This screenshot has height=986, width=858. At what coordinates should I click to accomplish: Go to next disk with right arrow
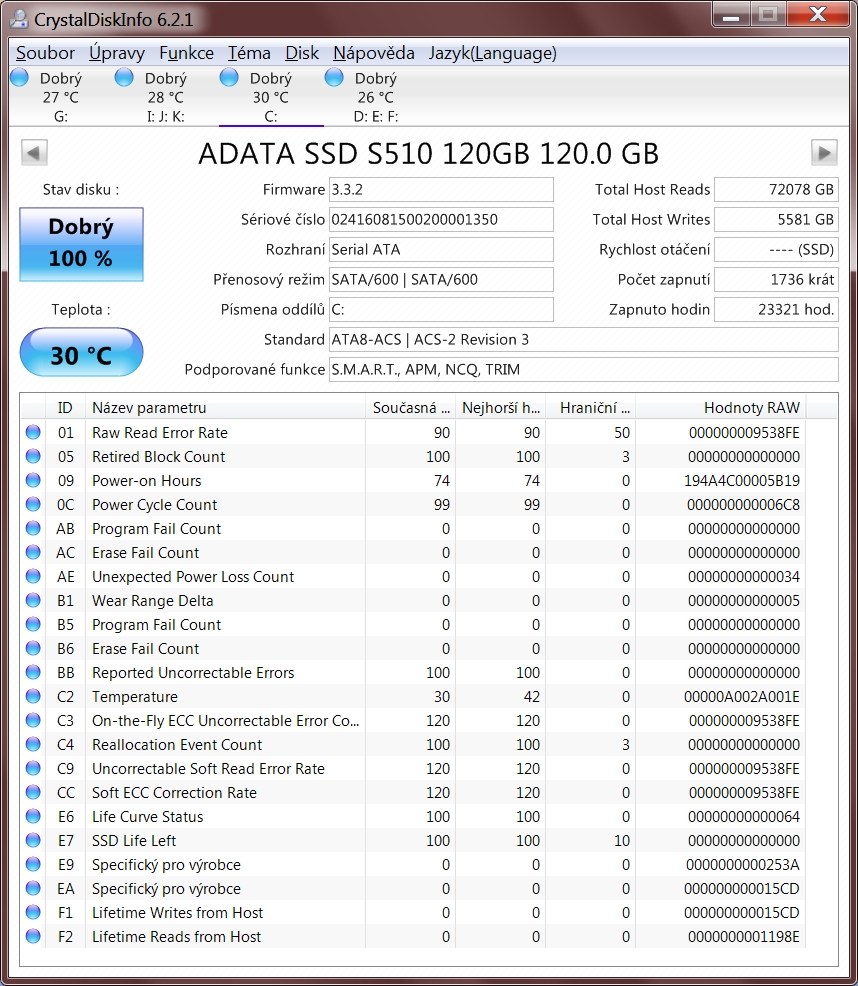click(x=824, y=152)
